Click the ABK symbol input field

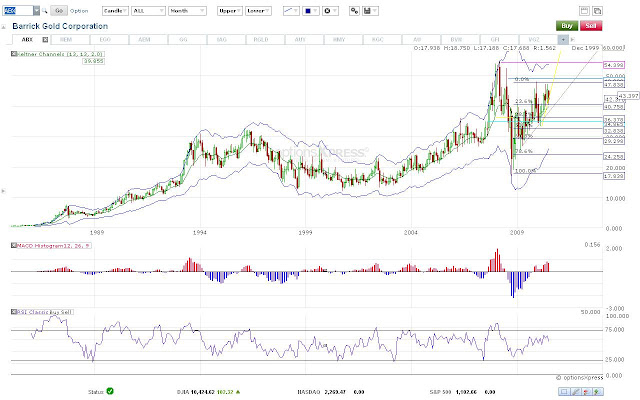[18, 11]
